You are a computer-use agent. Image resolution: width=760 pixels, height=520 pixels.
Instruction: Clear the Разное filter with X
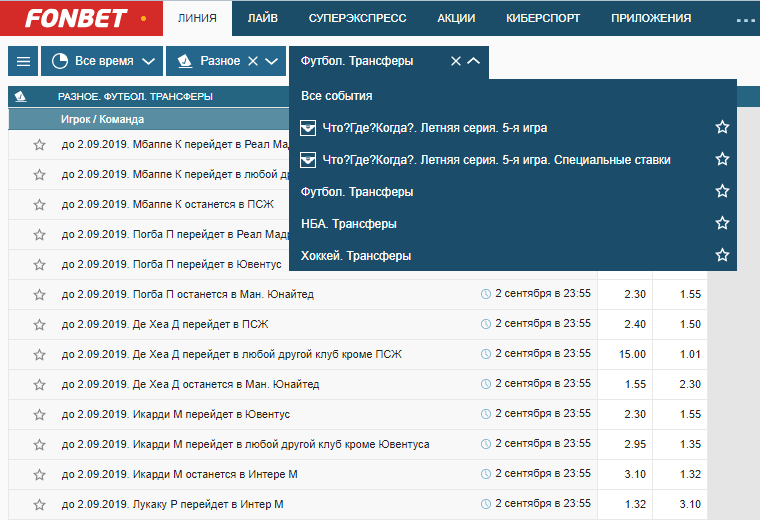click(253, 61)
